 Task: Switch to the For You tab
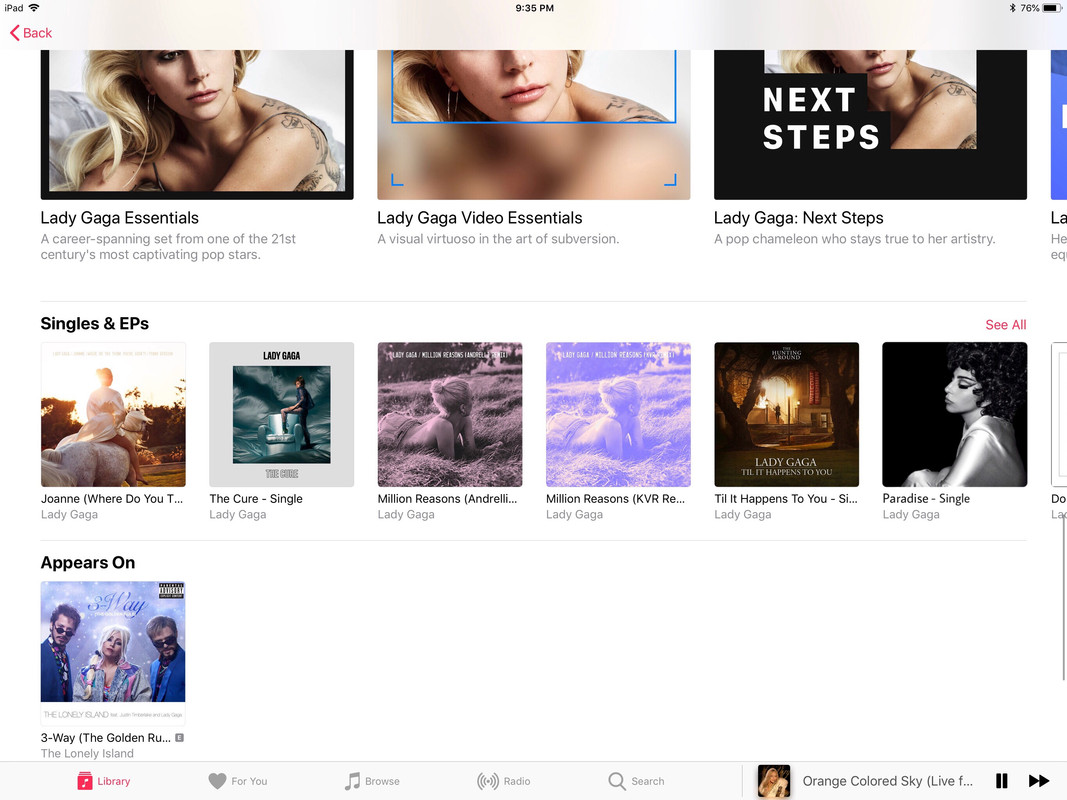coord(237,781)
